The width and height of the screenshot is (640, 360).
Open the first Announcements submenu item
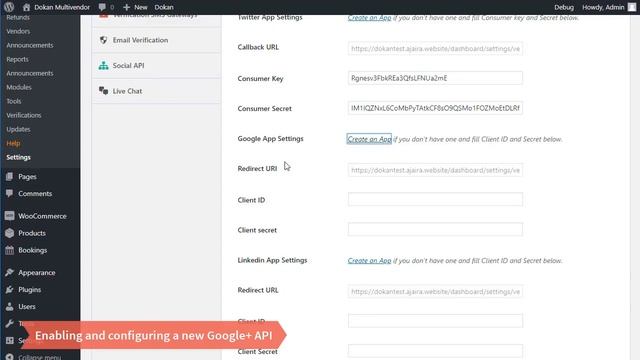click(29, 45)
